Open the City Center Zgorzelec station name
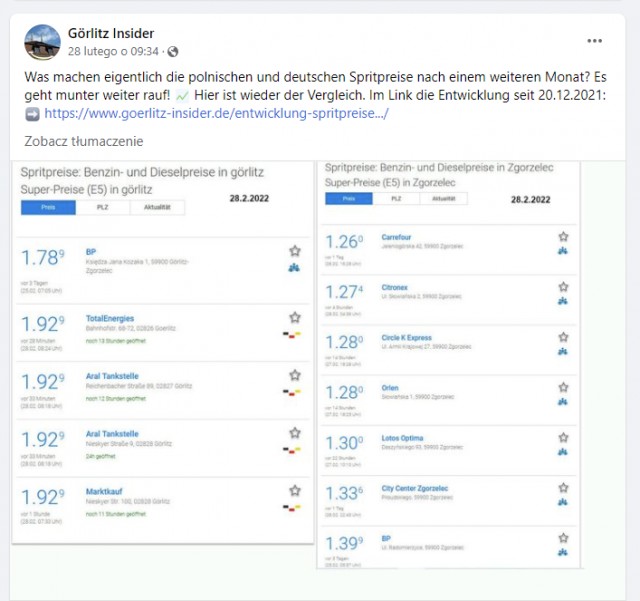Viewport: 640px width, 601px height. pyautogui.click(x=415, y=488)
